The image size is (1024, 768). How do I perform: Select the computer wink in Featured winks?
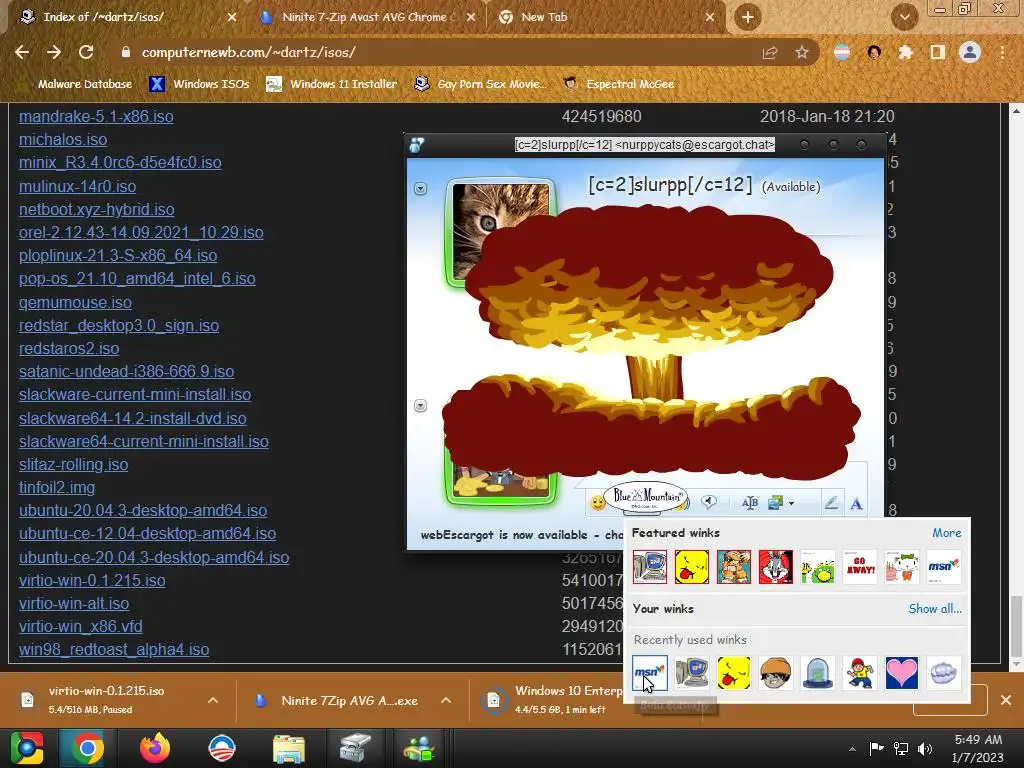pos(650,566)
